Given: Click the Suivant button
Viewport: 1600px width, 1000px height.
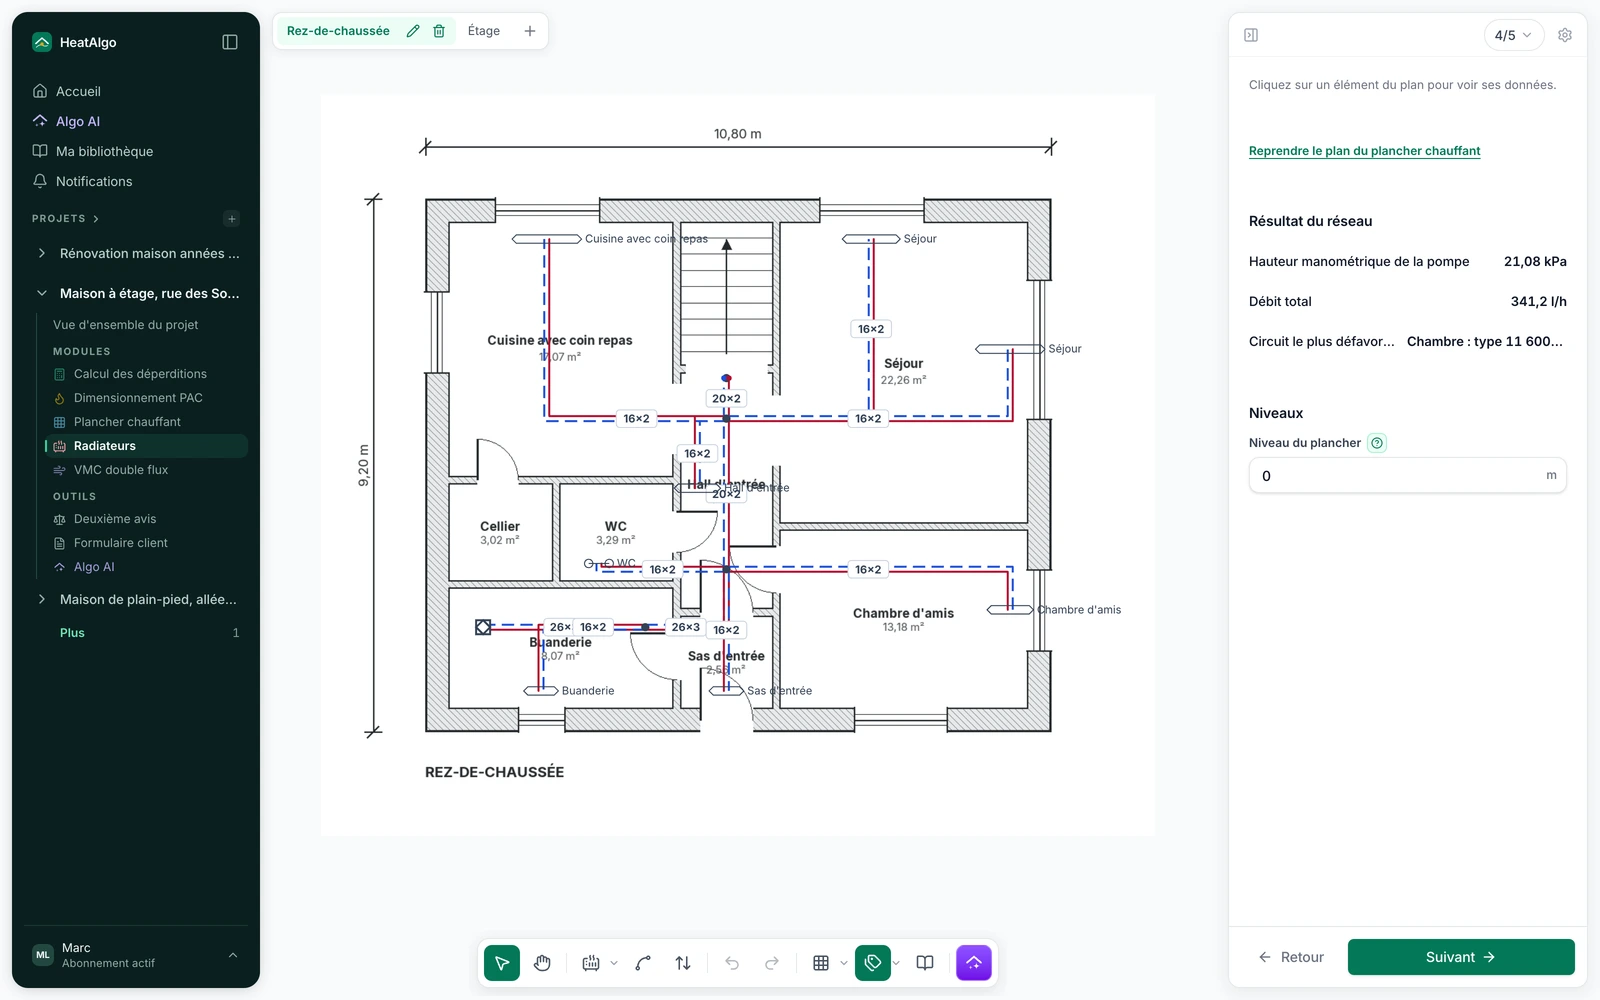Looking at the screenshot, I should (1461, 957).
